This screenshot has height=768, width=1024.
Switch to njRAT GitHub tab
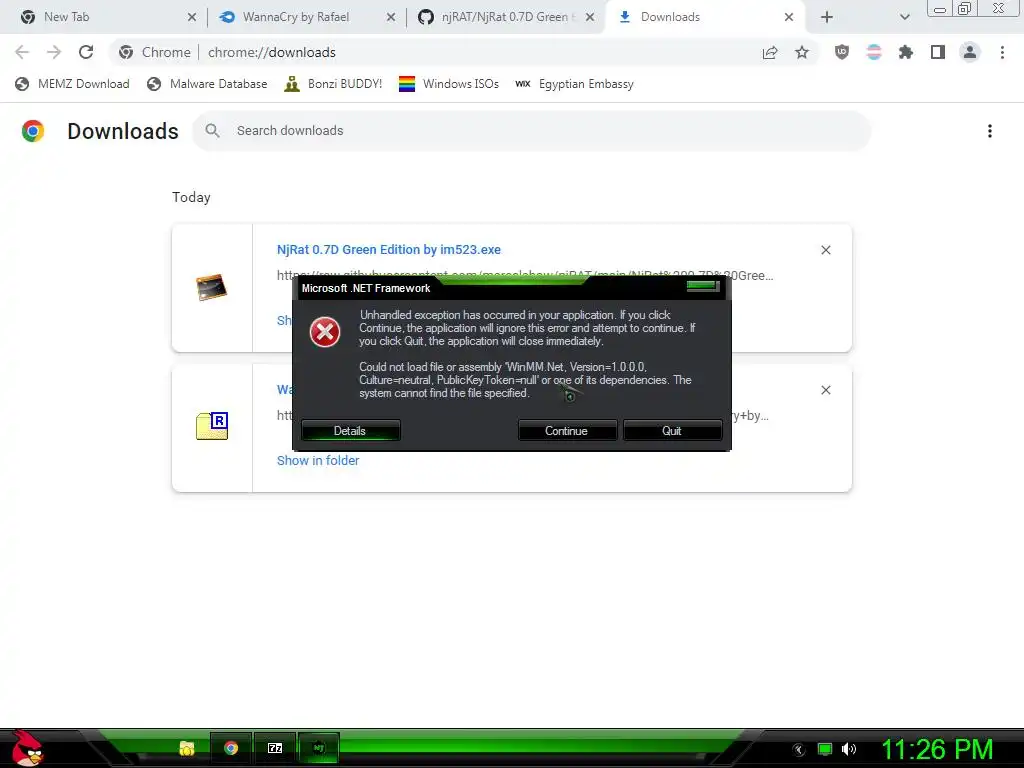pyautogui.click(x=505, y=17)
